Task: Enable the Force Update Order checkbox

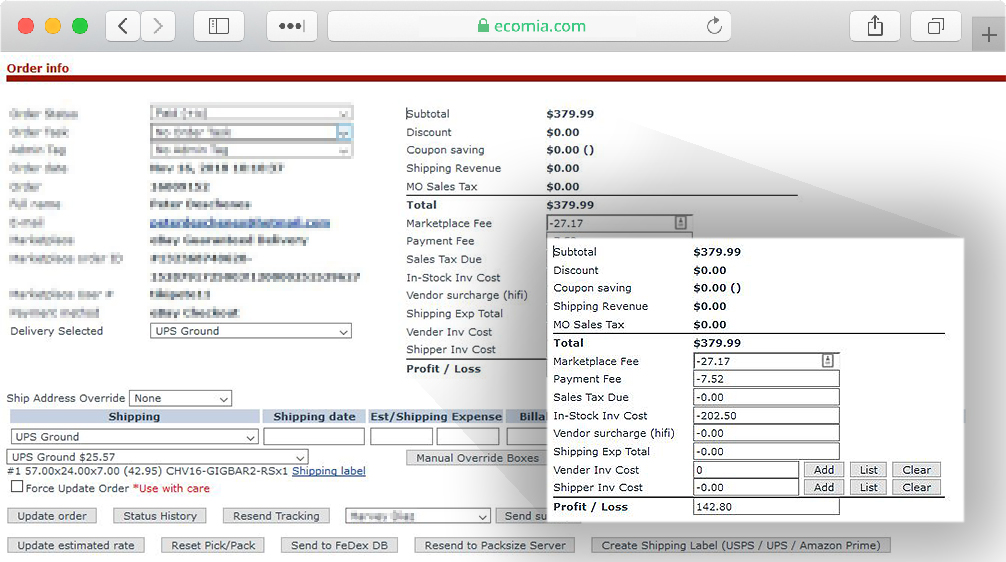Action: 17,487
